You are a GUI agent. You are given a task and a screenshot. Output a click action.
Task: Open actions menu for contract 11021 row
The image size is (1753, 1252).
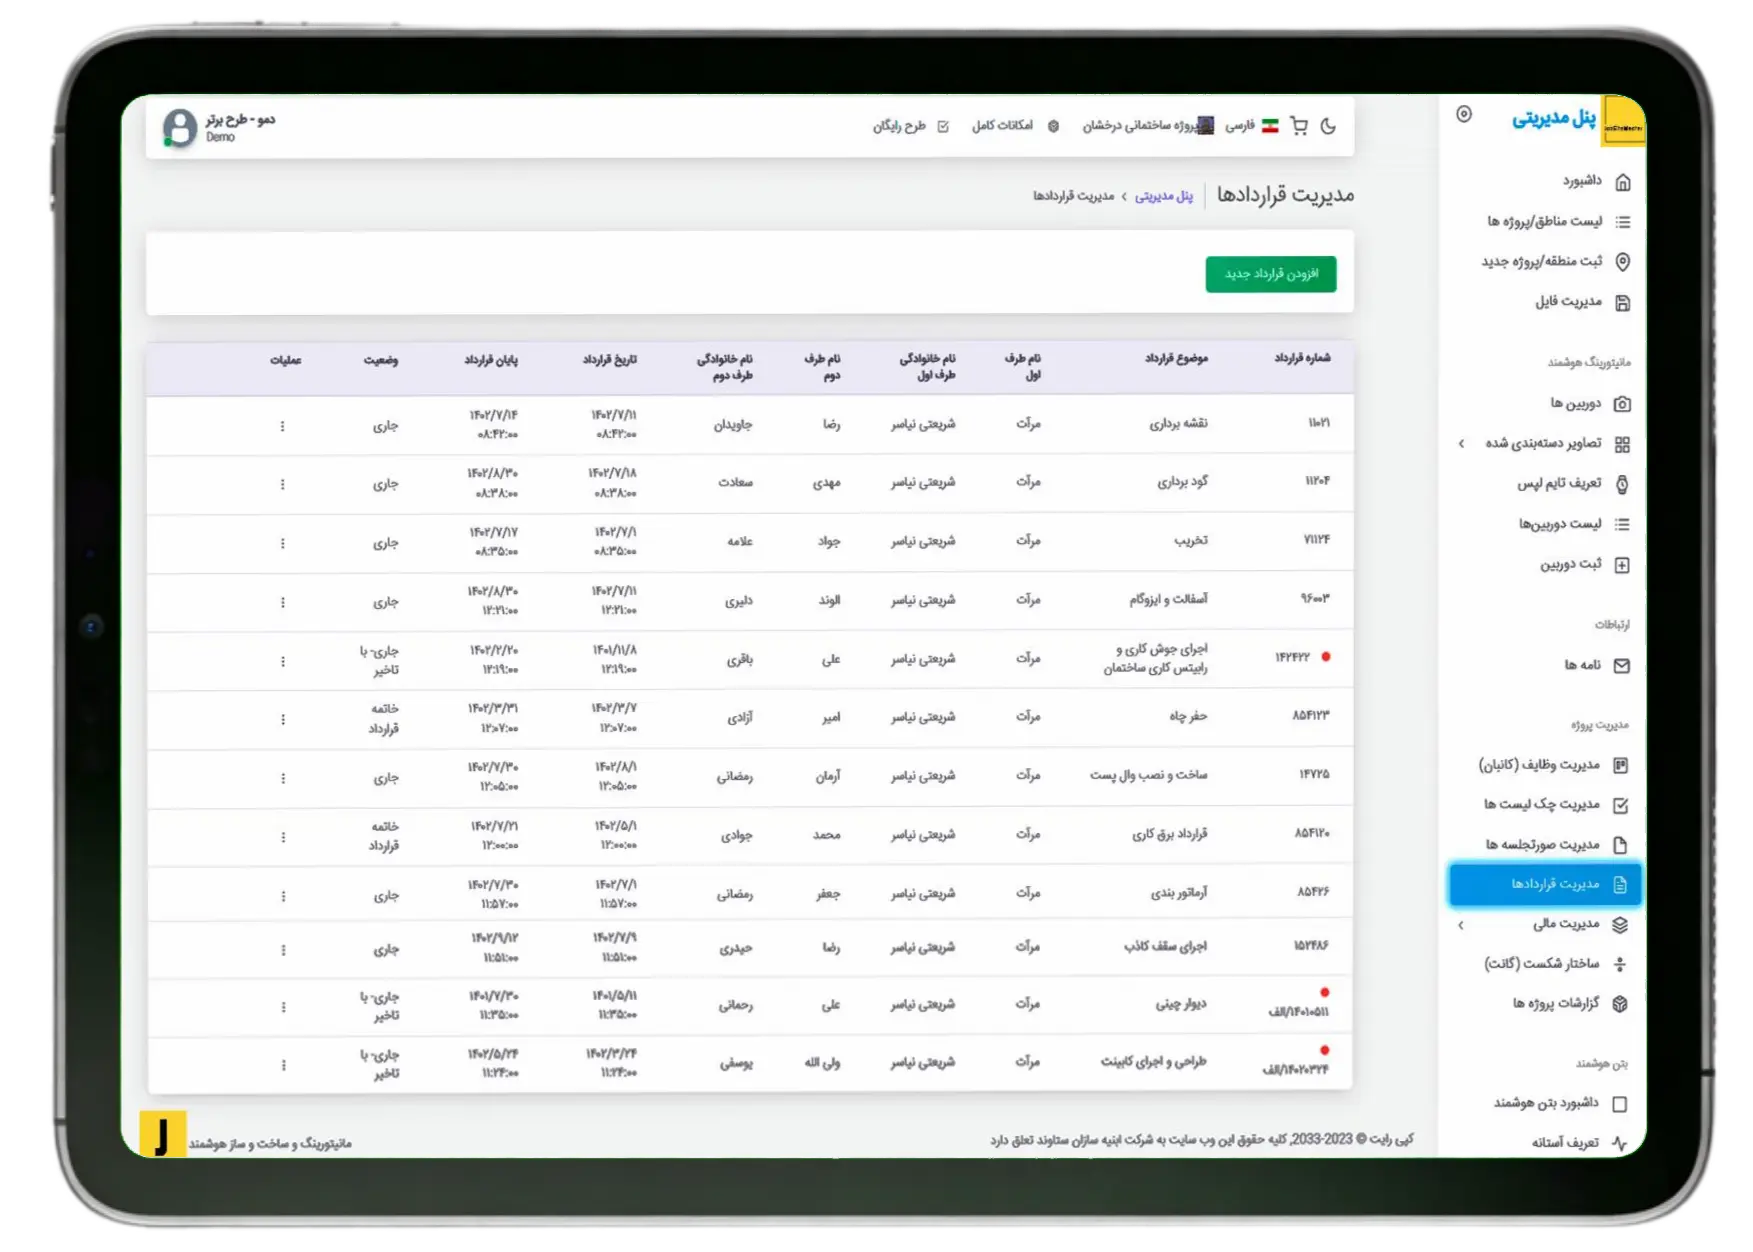pyautogui.click(x=282, y=426)
